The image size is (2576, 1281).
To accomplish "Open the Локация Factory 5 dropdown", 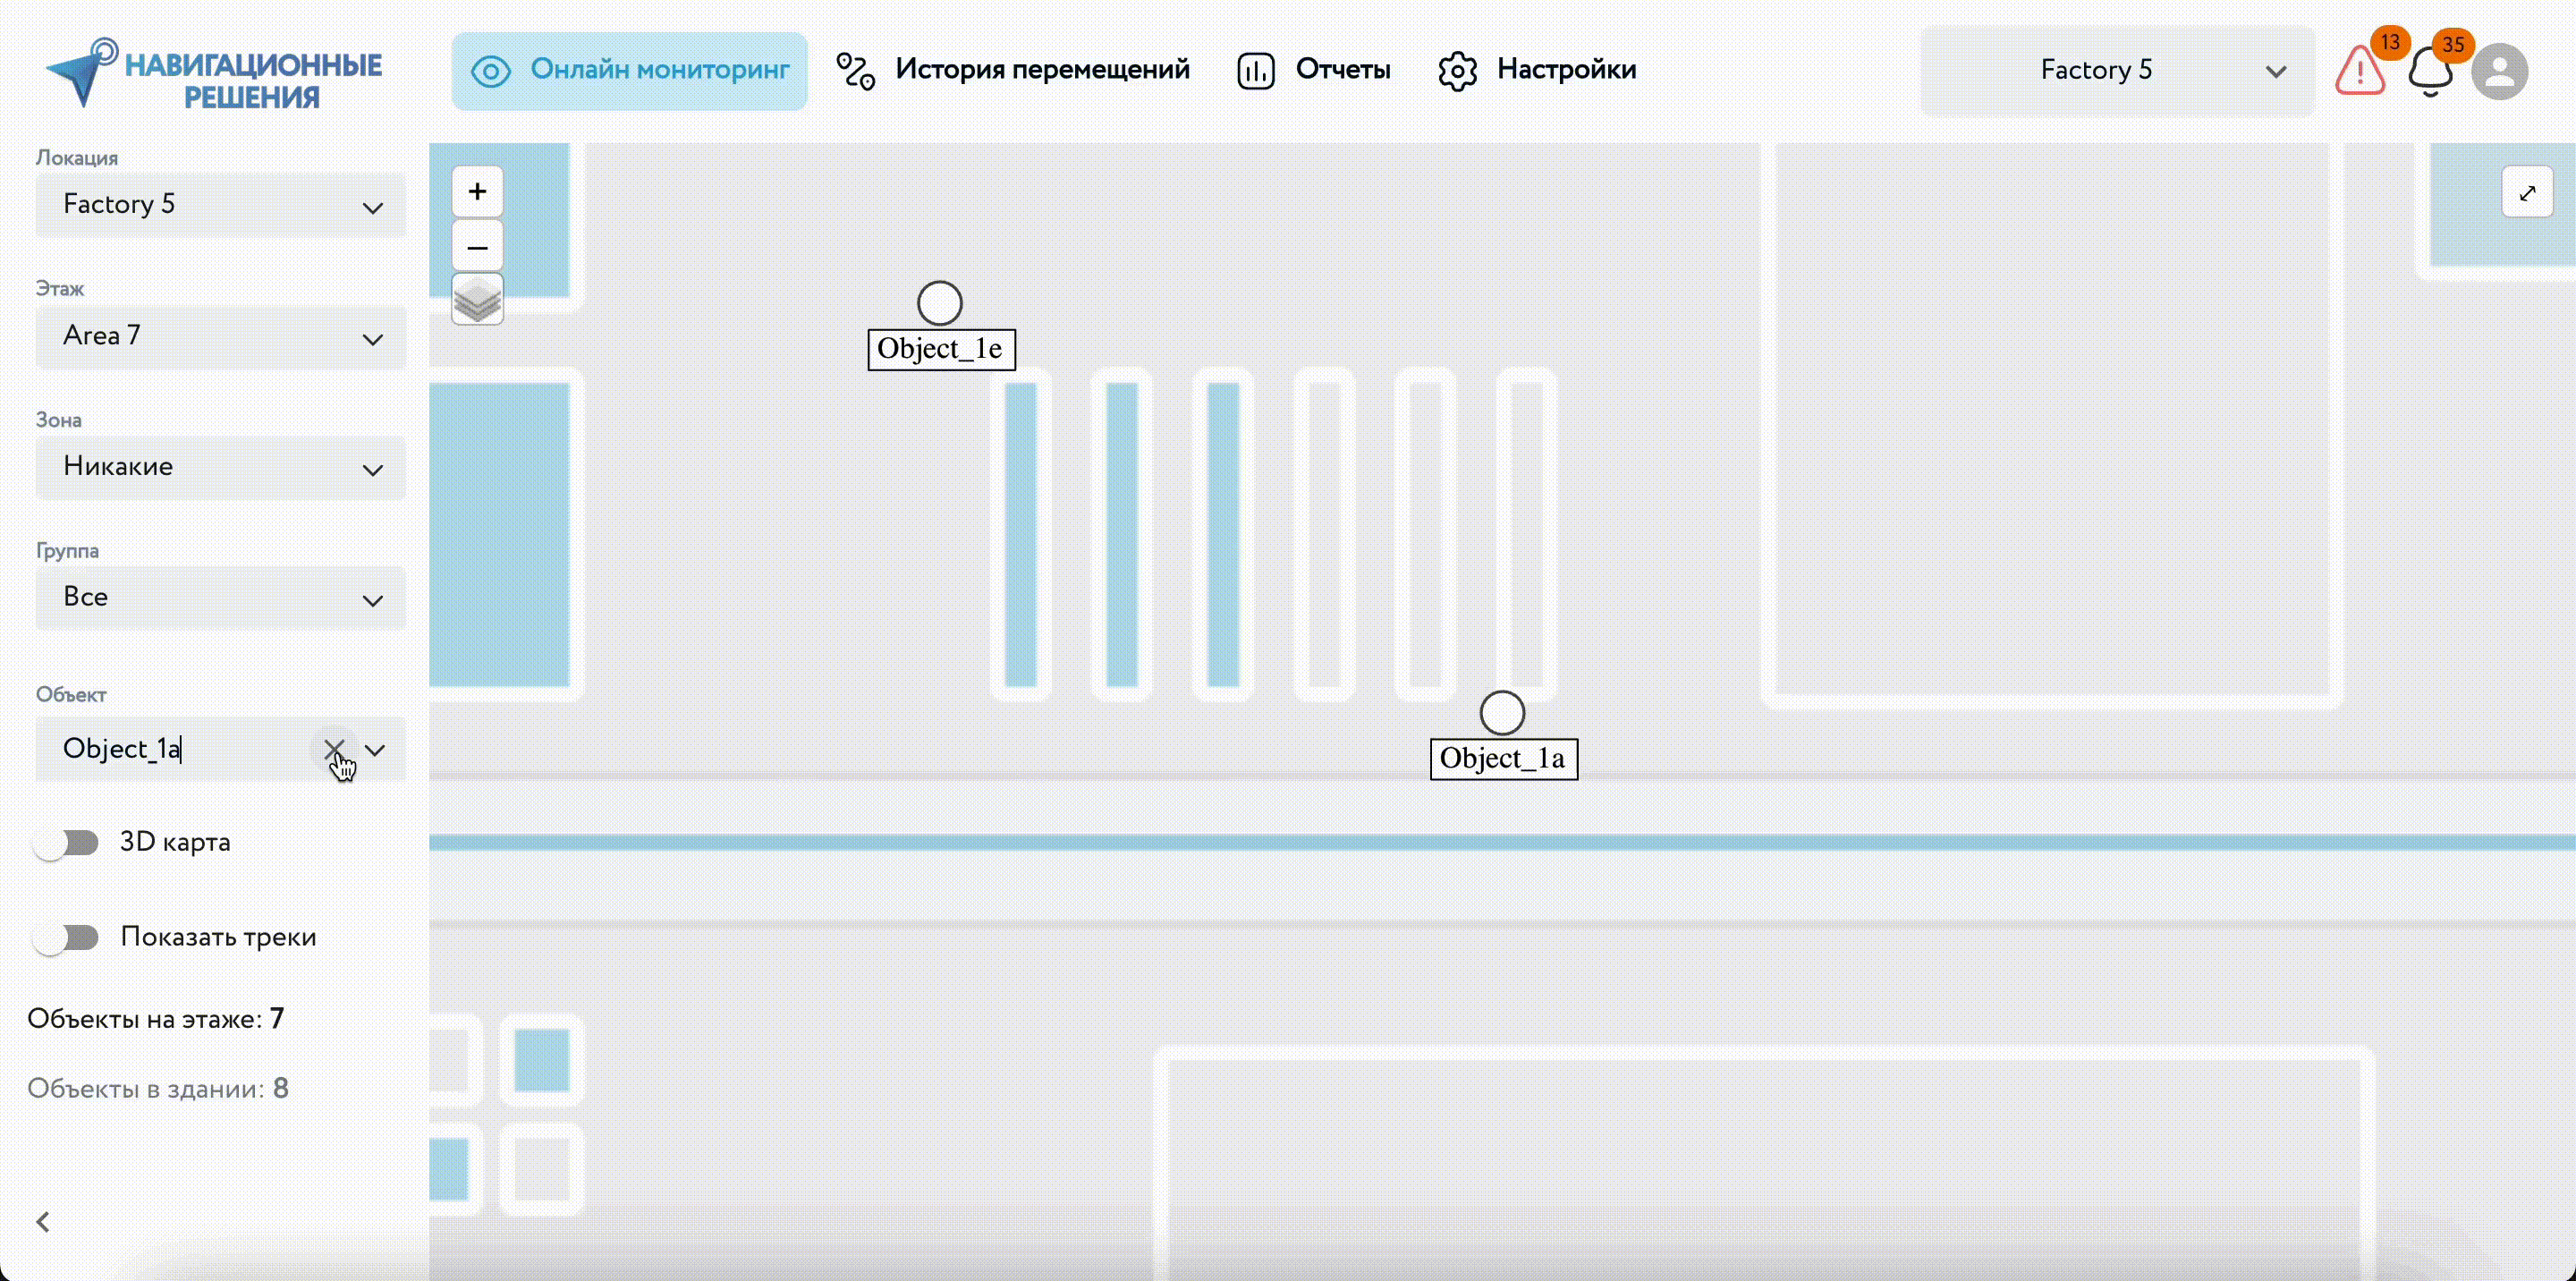I will click(220, 205).
